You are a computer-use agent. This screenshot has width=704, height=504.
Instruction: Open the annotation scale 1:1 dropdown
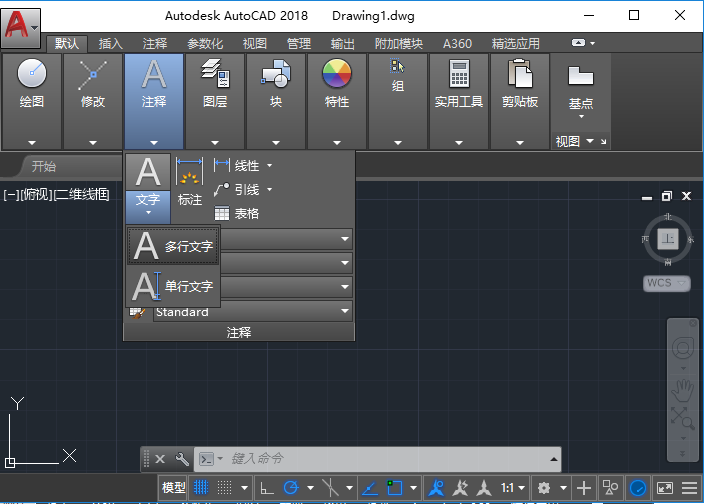[513, 487]
